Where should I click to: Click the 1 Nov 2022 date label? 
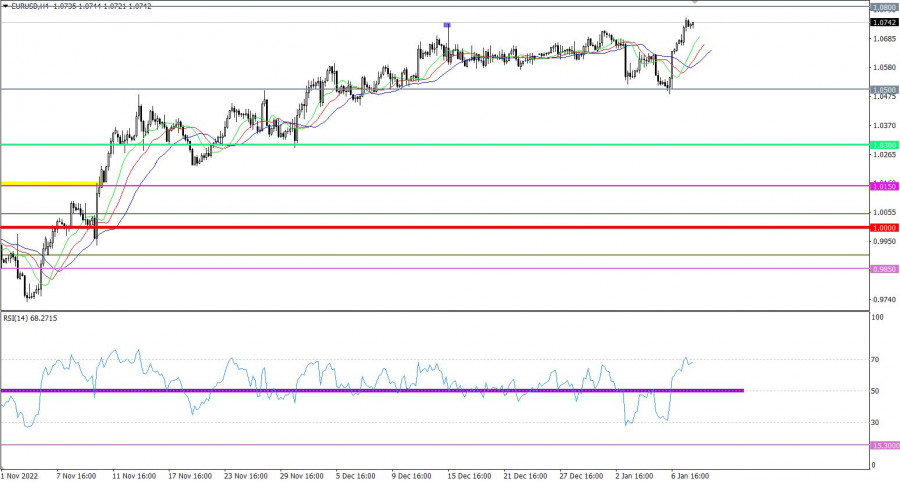(x=22, y=476)
